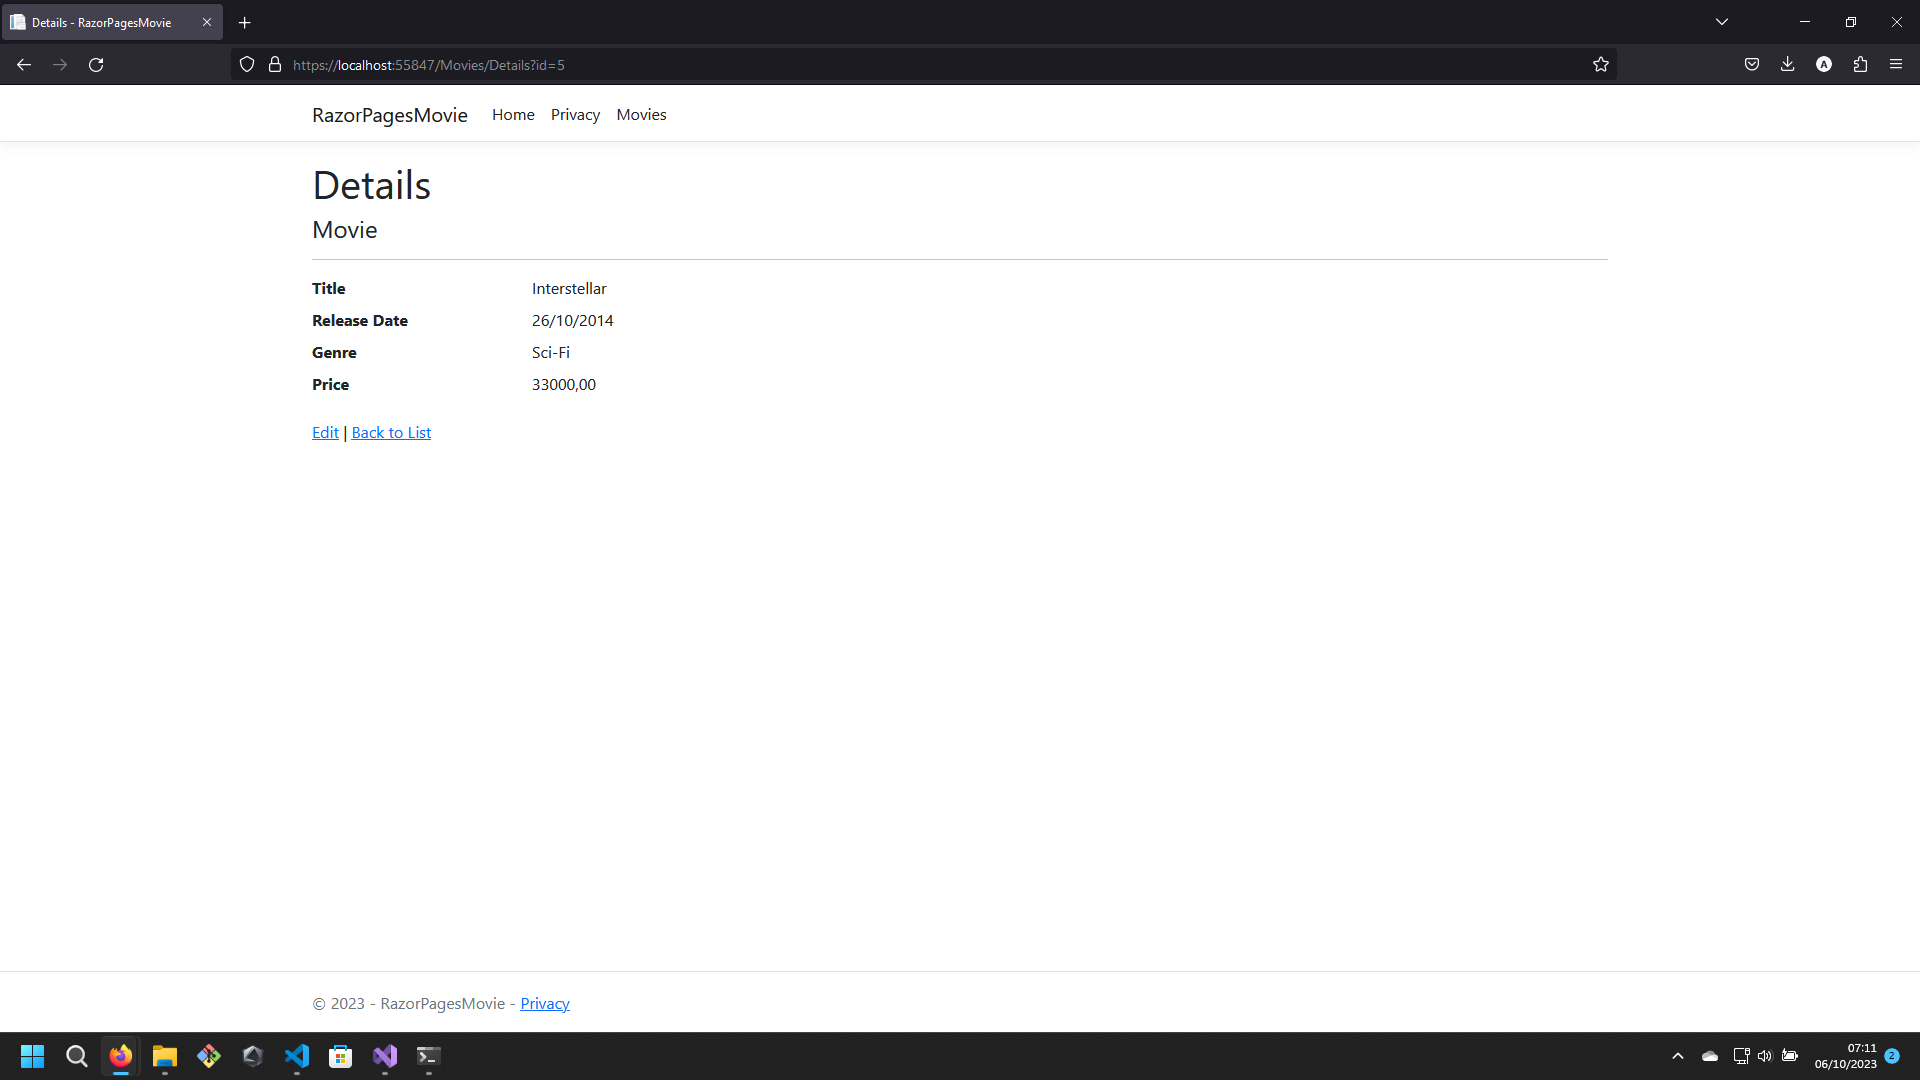This screenshot has height=1080, width=1920.
Task: View site security lock information
Action: [275, 65]
